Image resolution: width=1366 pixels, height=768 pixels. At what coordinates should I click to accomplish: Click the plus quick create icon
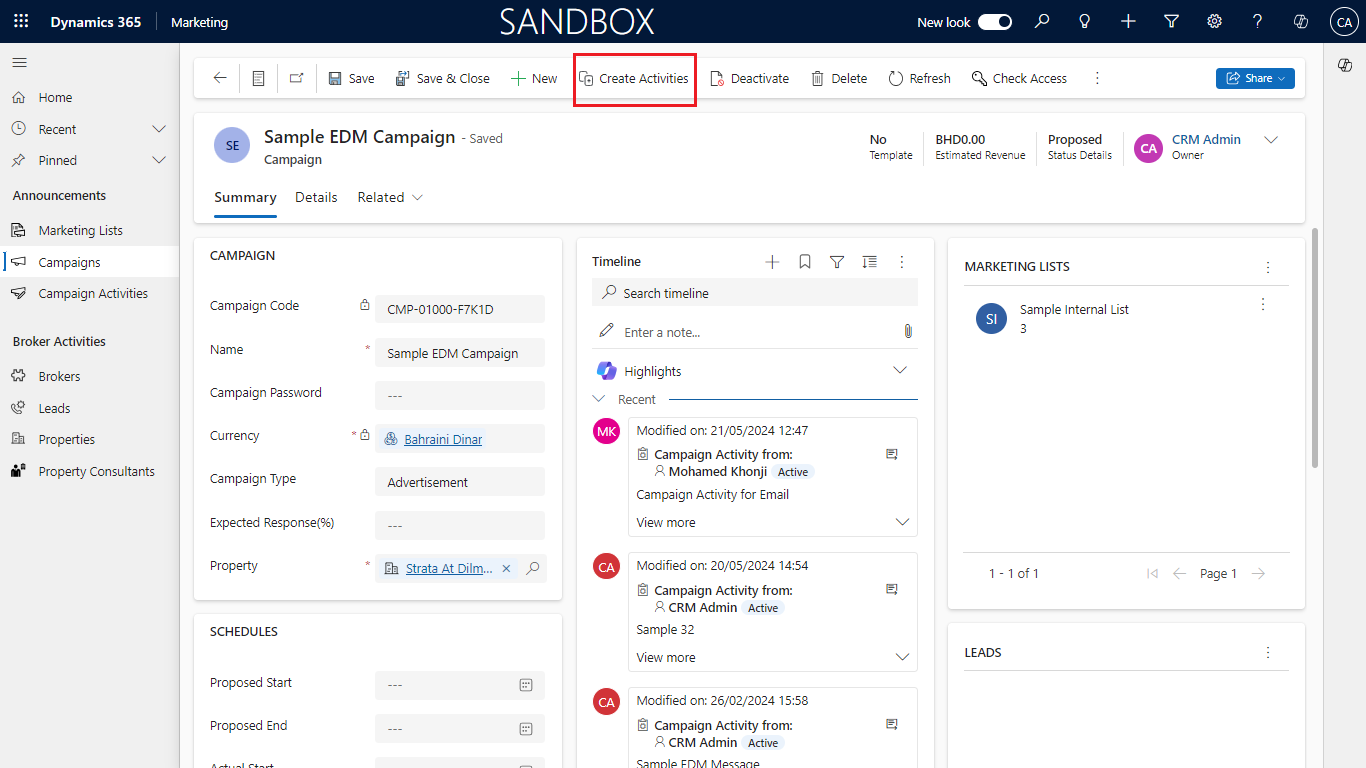1128,22
